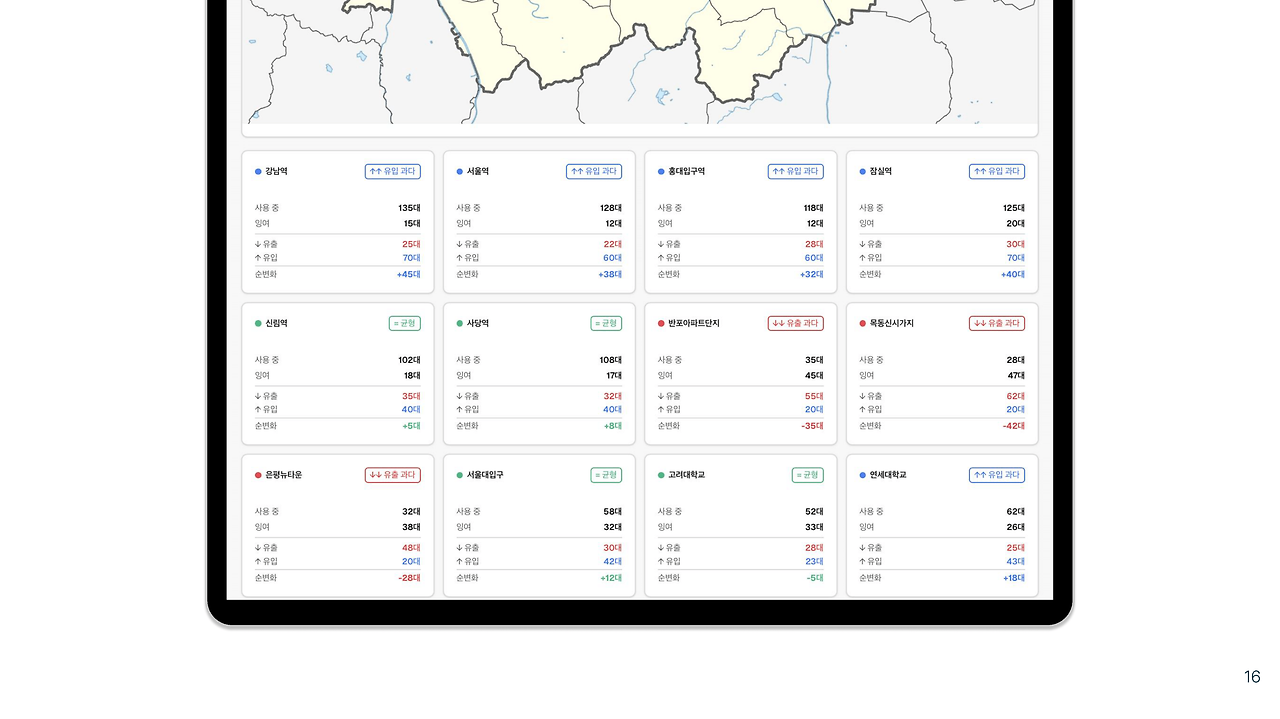Click the 유출 과다 badge on 목동신시가지 card
The width and height of the screenshot is (1280, 719).
pyautogui.click(x=997, y=324)
